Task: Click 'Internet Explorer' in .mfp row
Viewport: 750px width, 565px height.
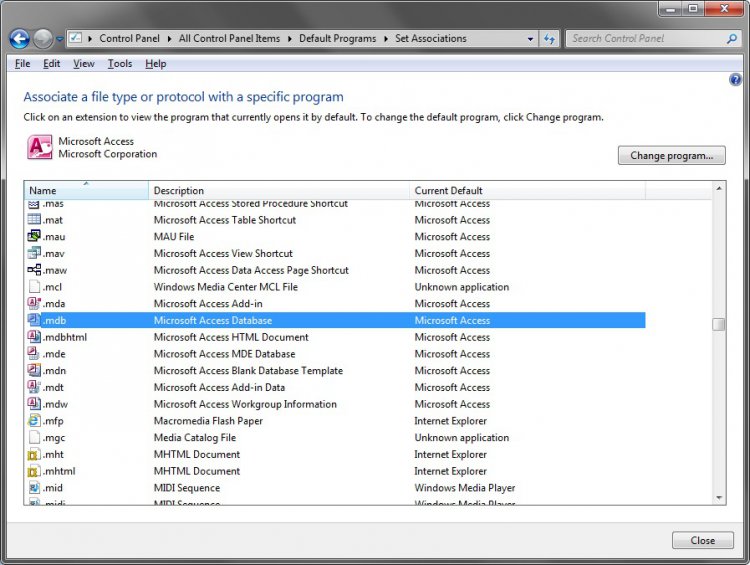Action: (451, 421)
